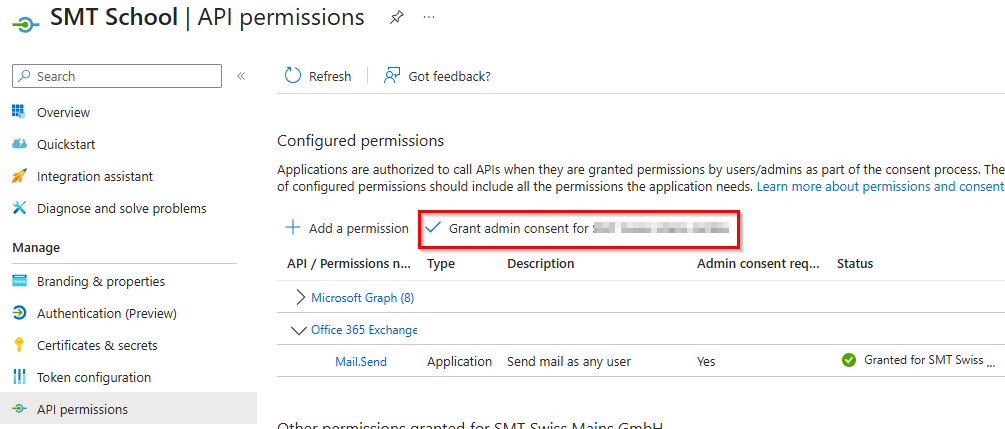Click Add a permission
1005x429 pixels.
pos(348,228)
